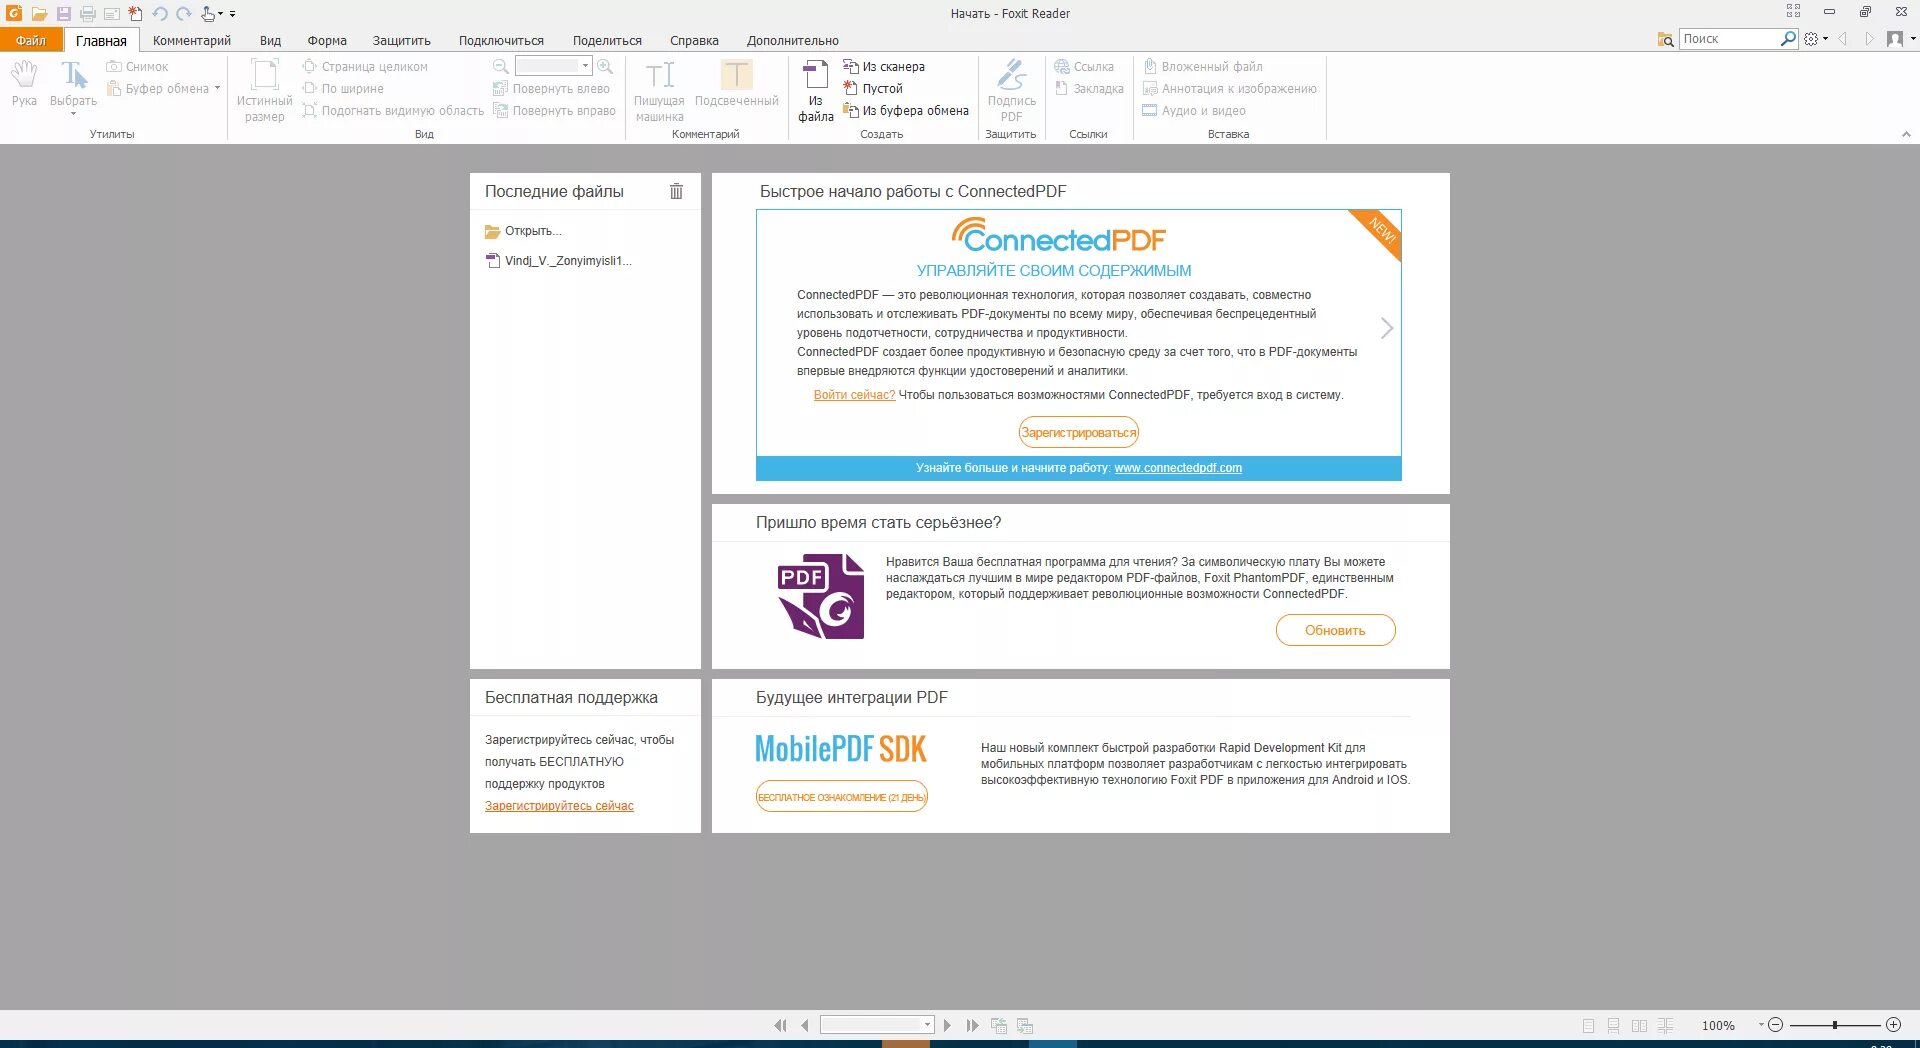Click the Подпись PDF sign tool
The height and width of the screenshot is (1048, 1920).
[1011, 90]
